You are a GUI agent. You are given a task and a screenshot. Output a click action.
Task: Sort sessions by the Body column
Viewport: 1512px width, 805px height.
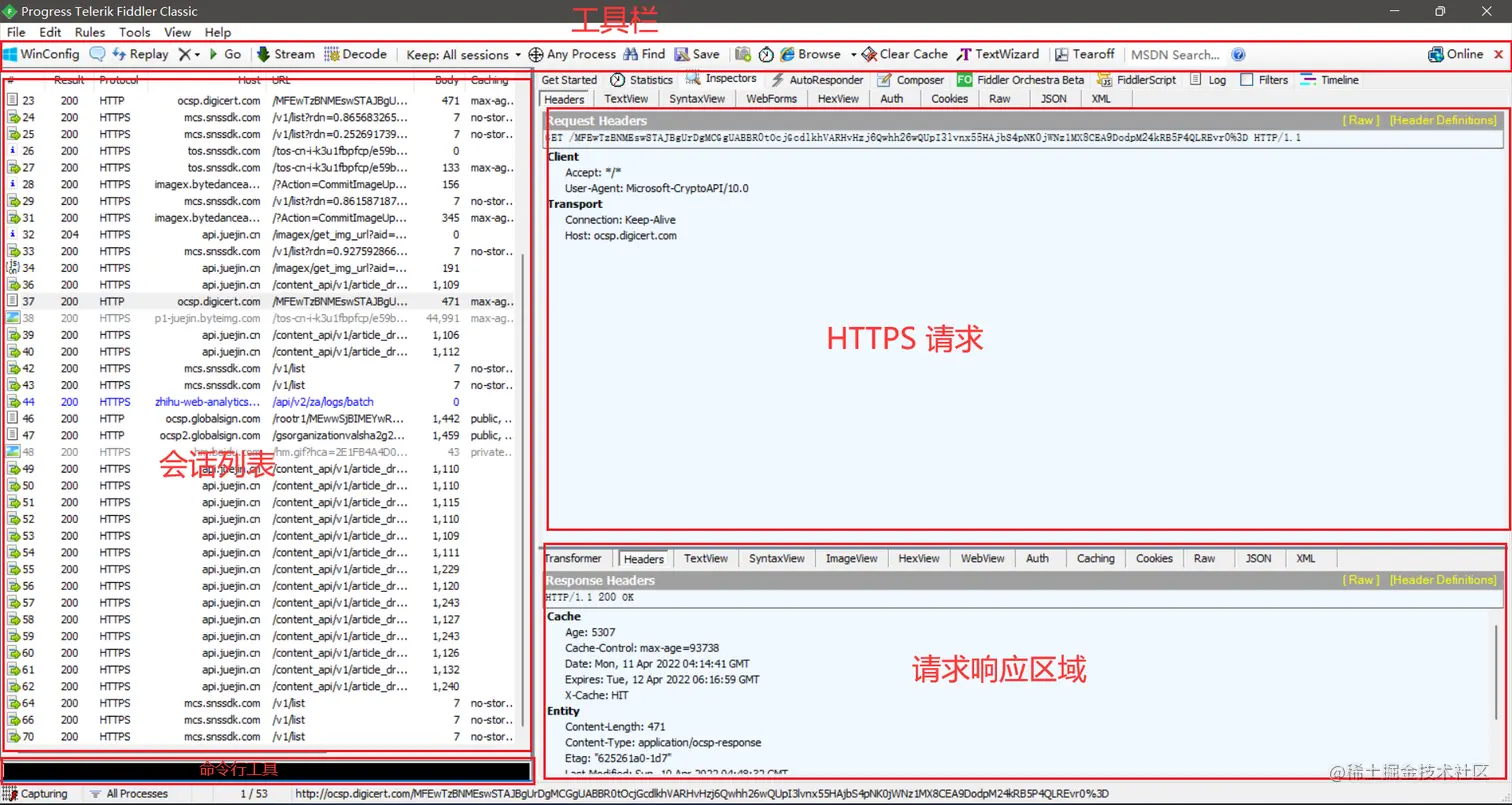[448, 80]
